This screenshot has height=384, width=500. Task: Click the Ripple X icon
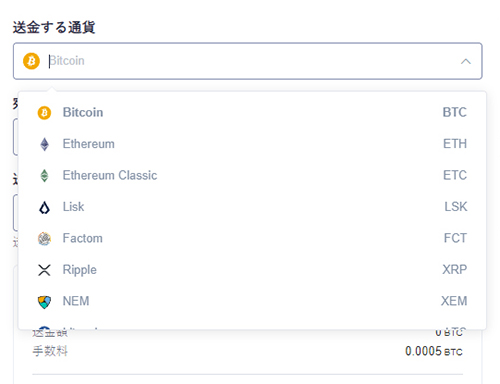pos(44,270)
